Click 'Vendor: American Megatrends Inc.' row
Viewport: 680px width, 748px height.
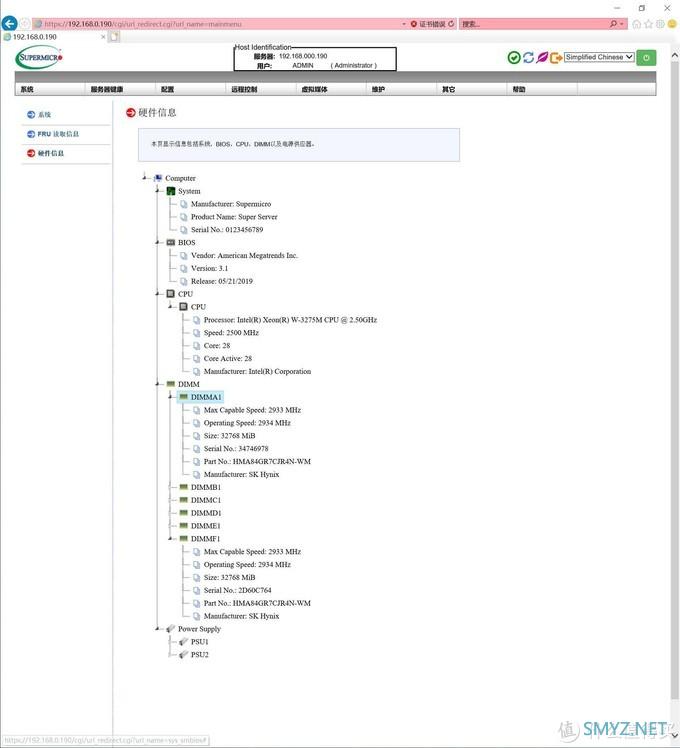(x=244, y=255)
